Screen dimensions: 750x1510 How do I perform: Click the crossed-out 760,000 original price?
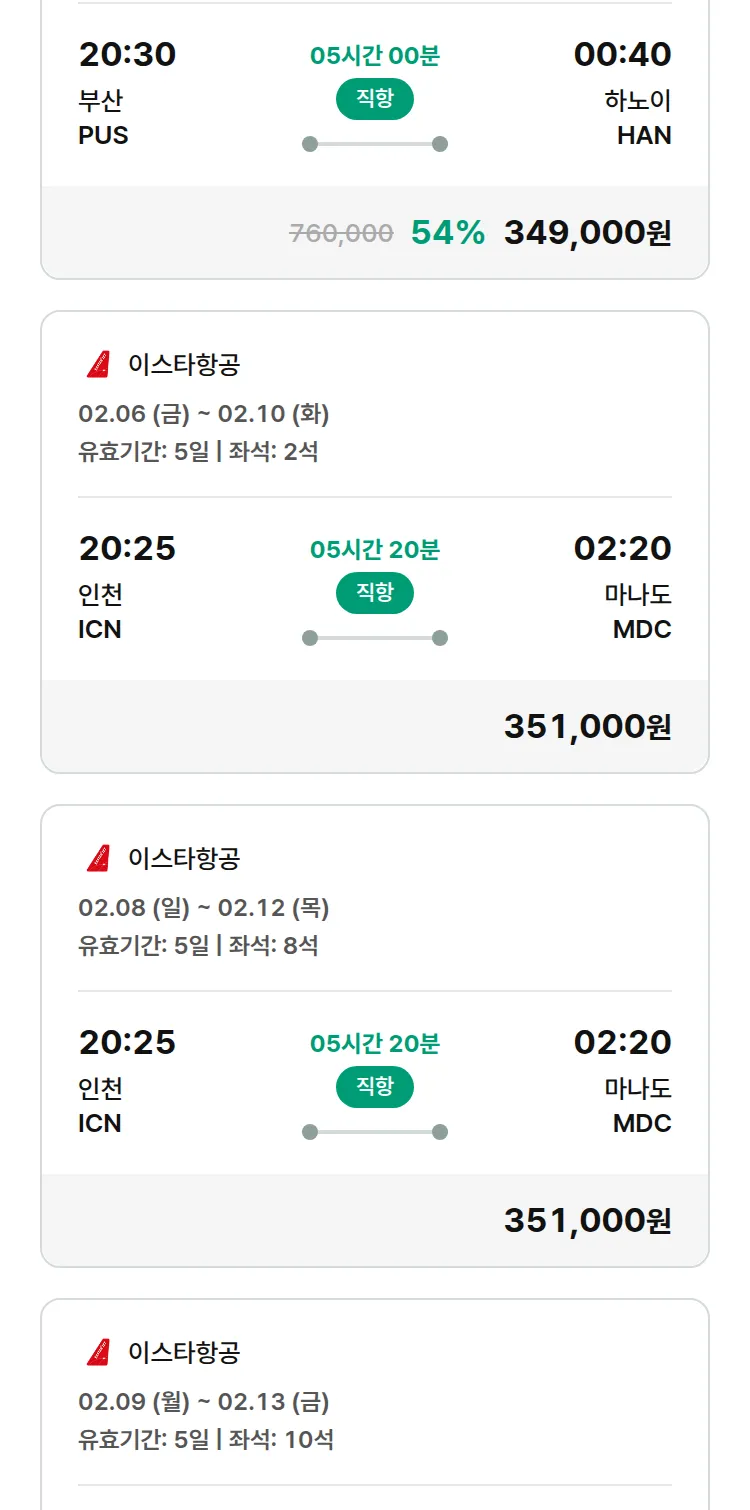[341, 234]
